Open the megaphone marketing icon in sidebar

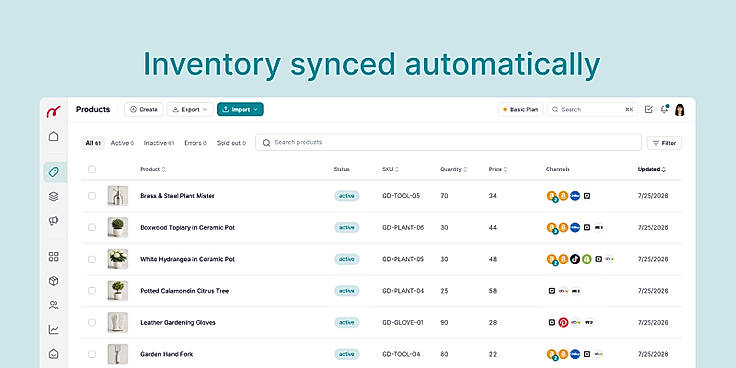tap(54, 221)
